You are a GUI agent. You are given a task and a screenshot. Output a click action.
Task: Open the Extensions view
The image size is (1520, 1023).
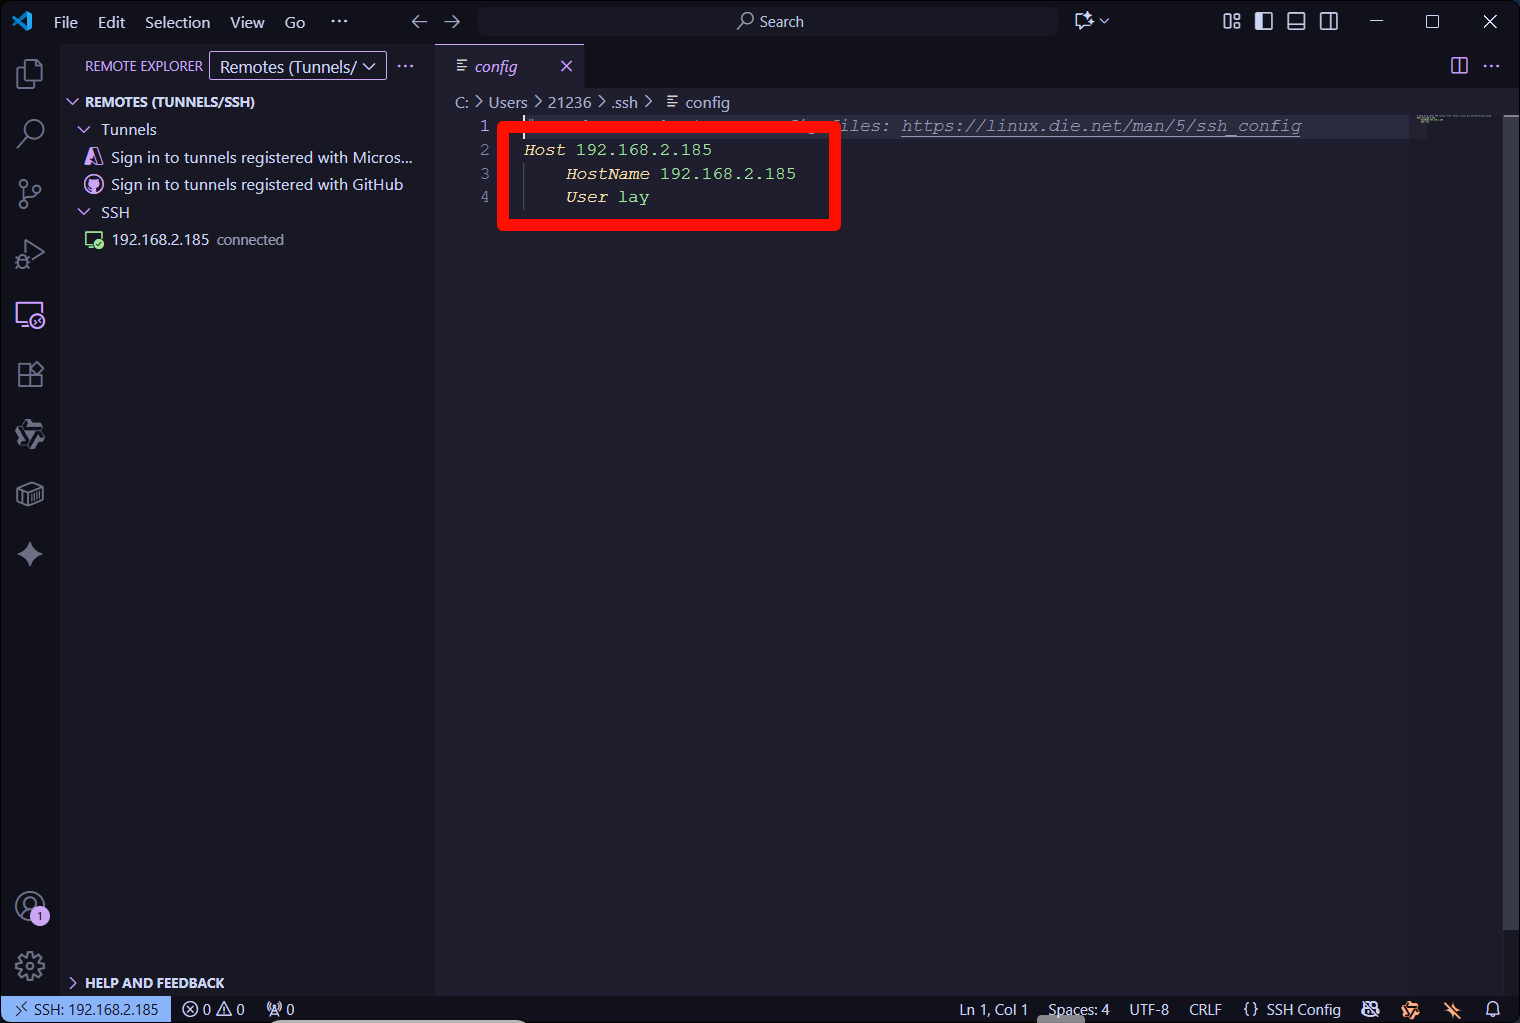point(30,374)
